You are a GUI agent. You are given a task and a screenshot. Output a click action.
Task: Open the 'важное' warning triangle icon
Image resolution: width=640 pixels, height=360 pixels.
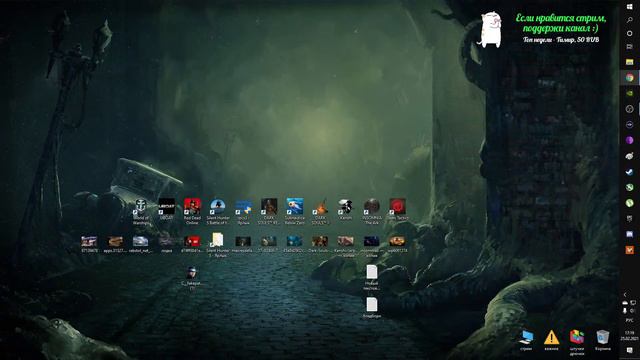point(551,340)
